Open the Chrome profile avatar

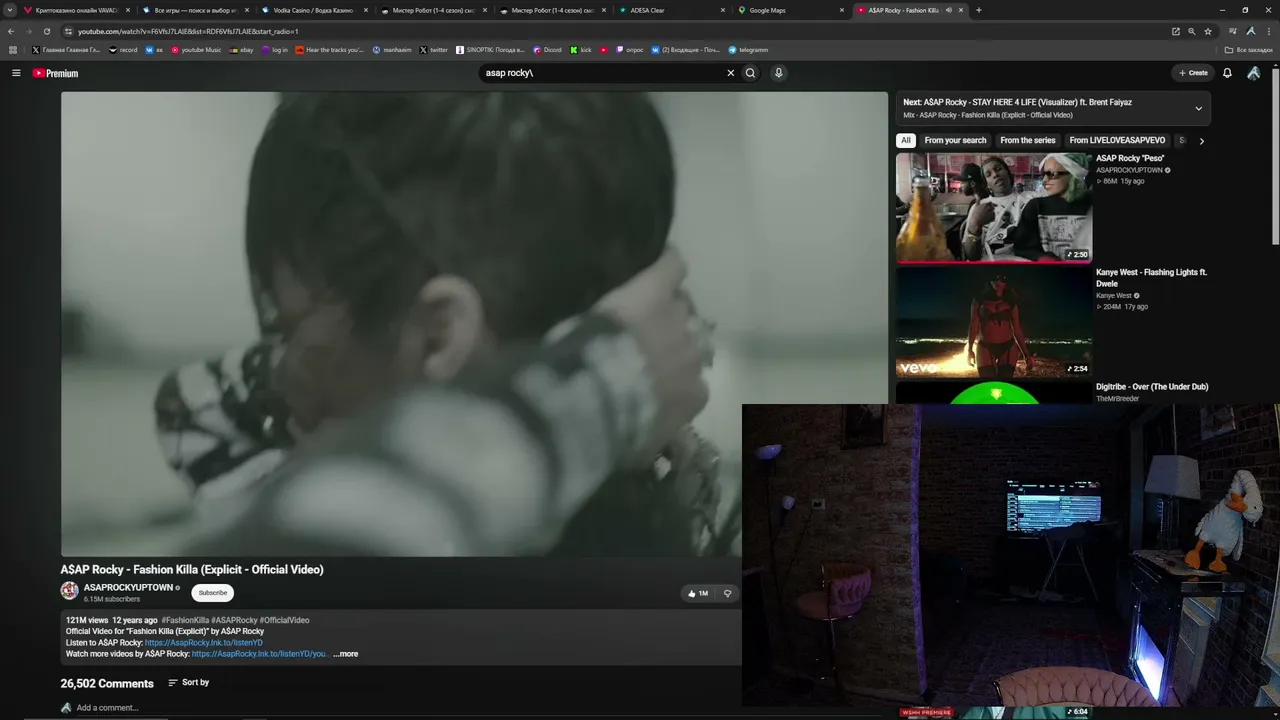click(x=1250, y=31)
